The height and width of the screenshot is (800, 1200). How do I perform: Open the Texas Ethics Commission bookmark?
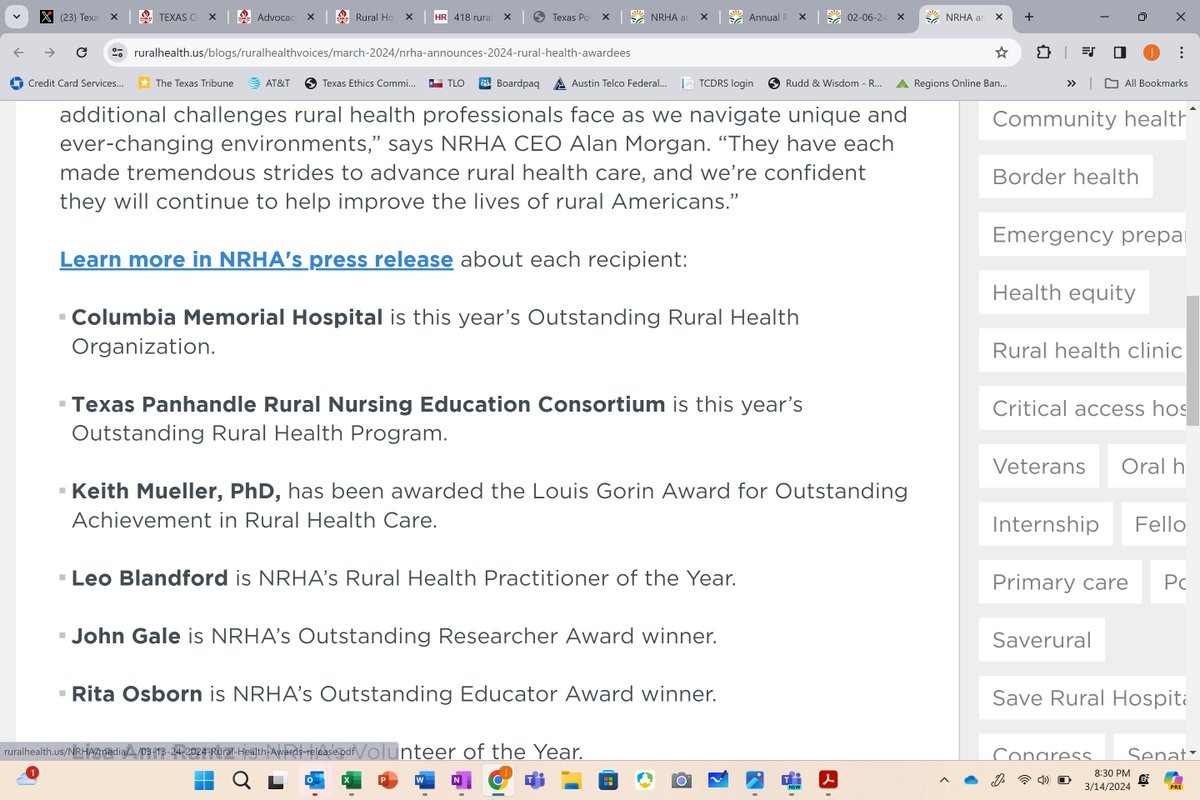[360, 83]
